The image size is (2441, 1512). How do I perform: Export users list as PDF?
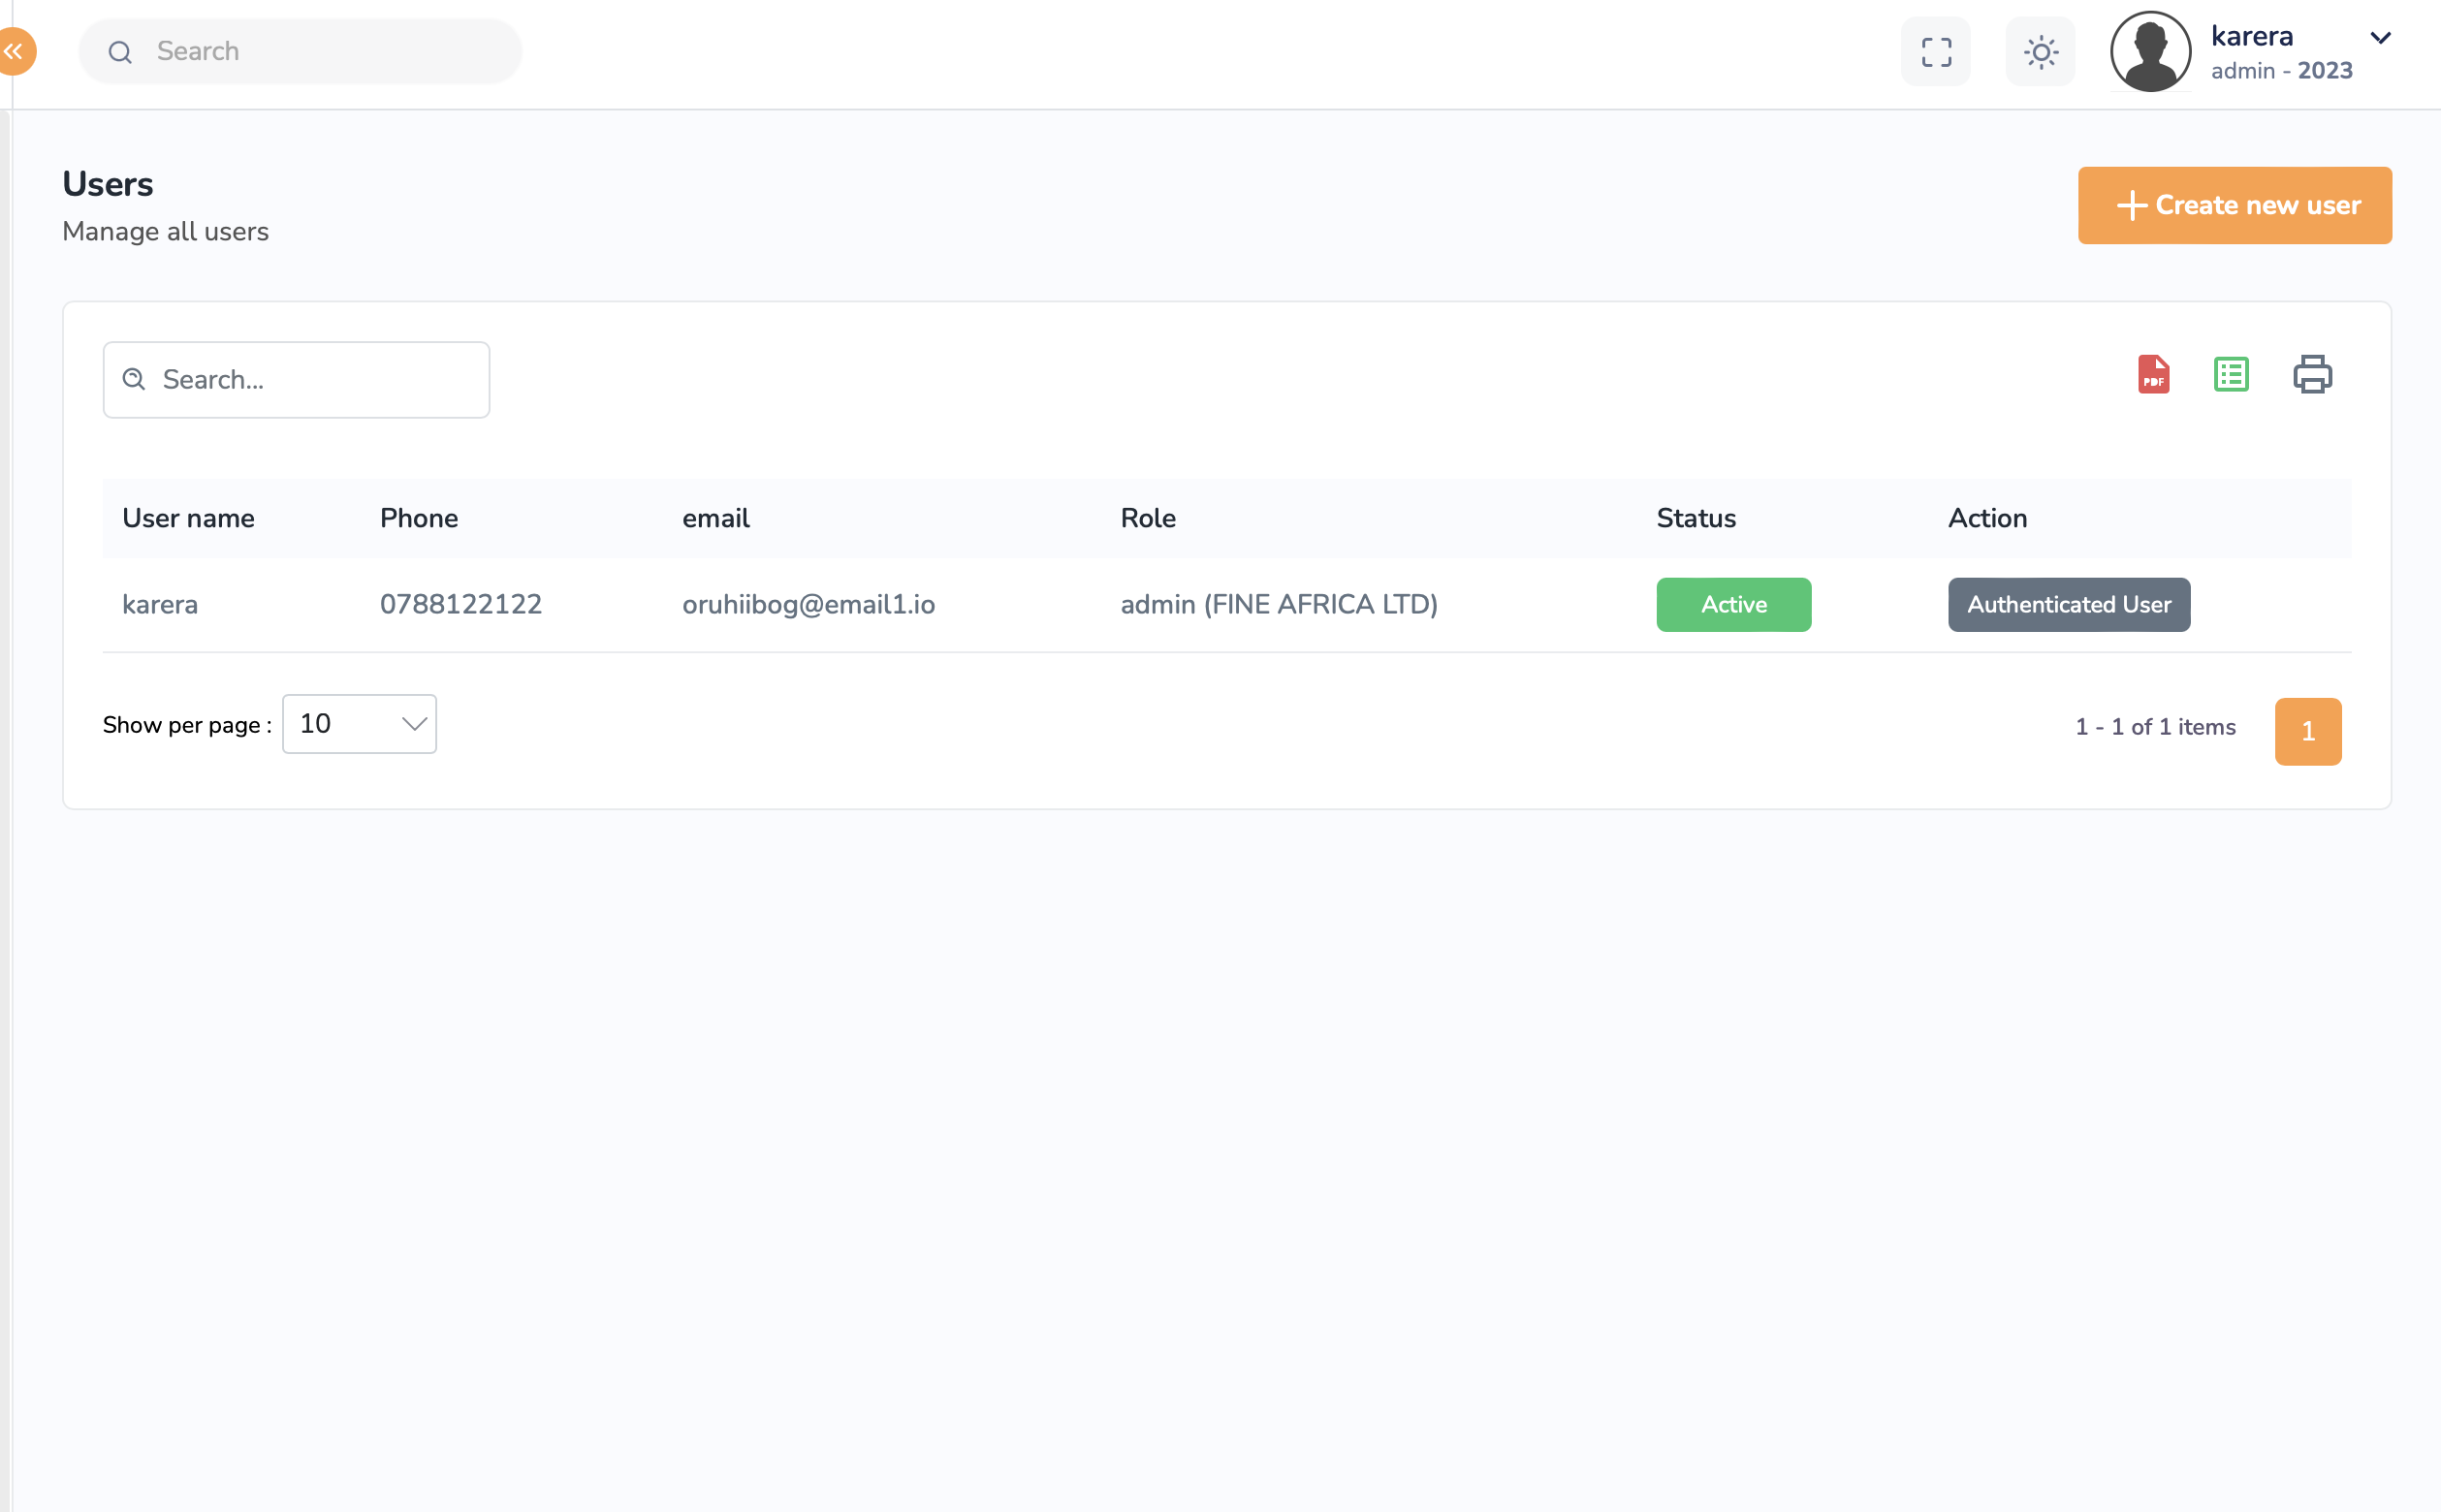pos(2153,375)
